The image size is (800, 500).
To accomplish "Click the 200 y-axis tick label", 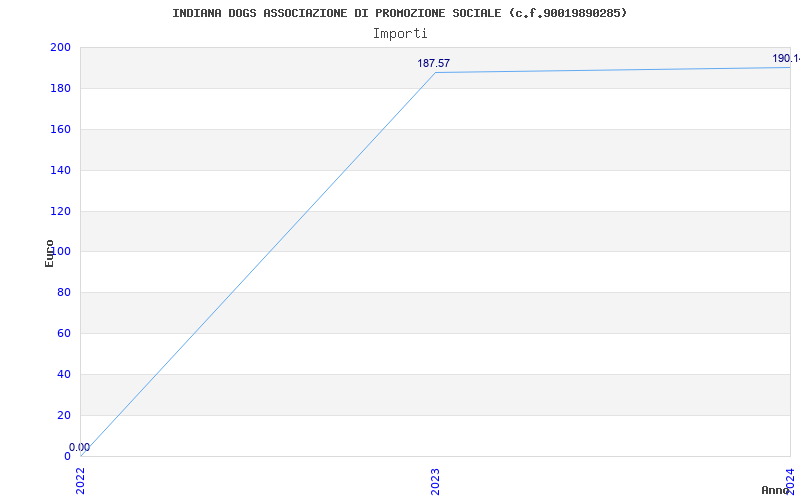I will pos(60,47).
